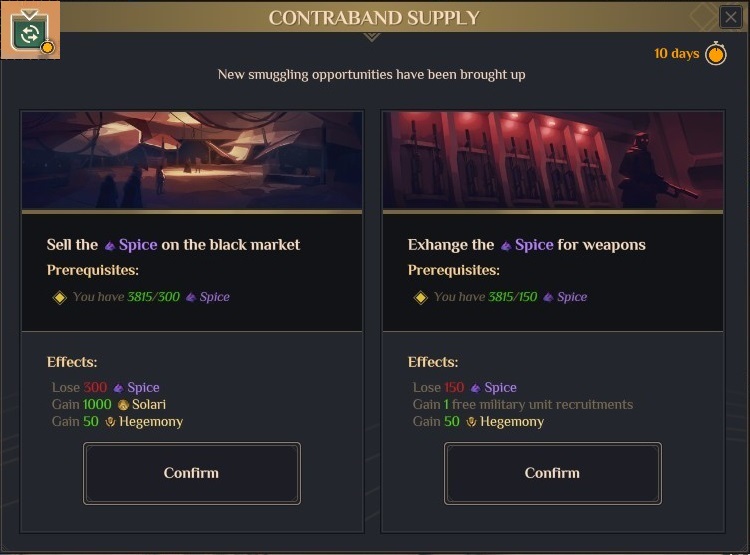Click the yellow diamond prerequisite marker for 3815/150
This screenshot has width=750, height=555.
point(420,297)
